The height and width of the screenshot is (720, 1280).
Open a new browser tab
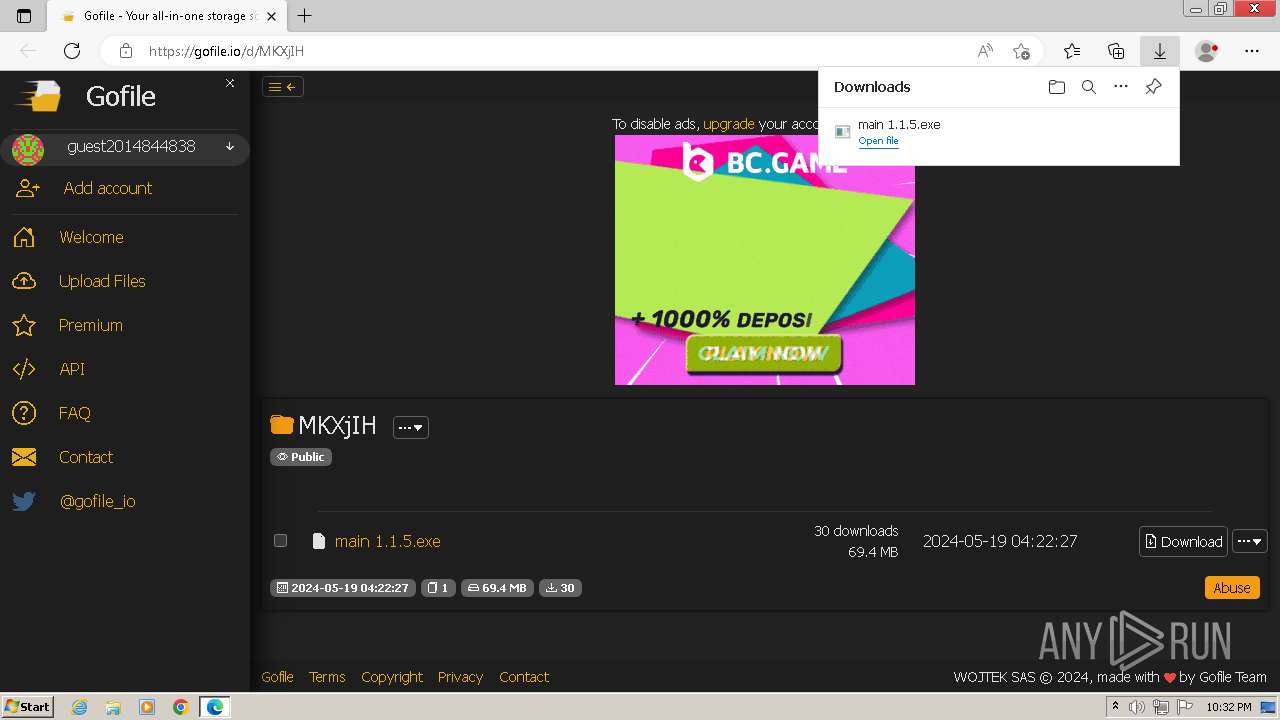pos(305,16)
